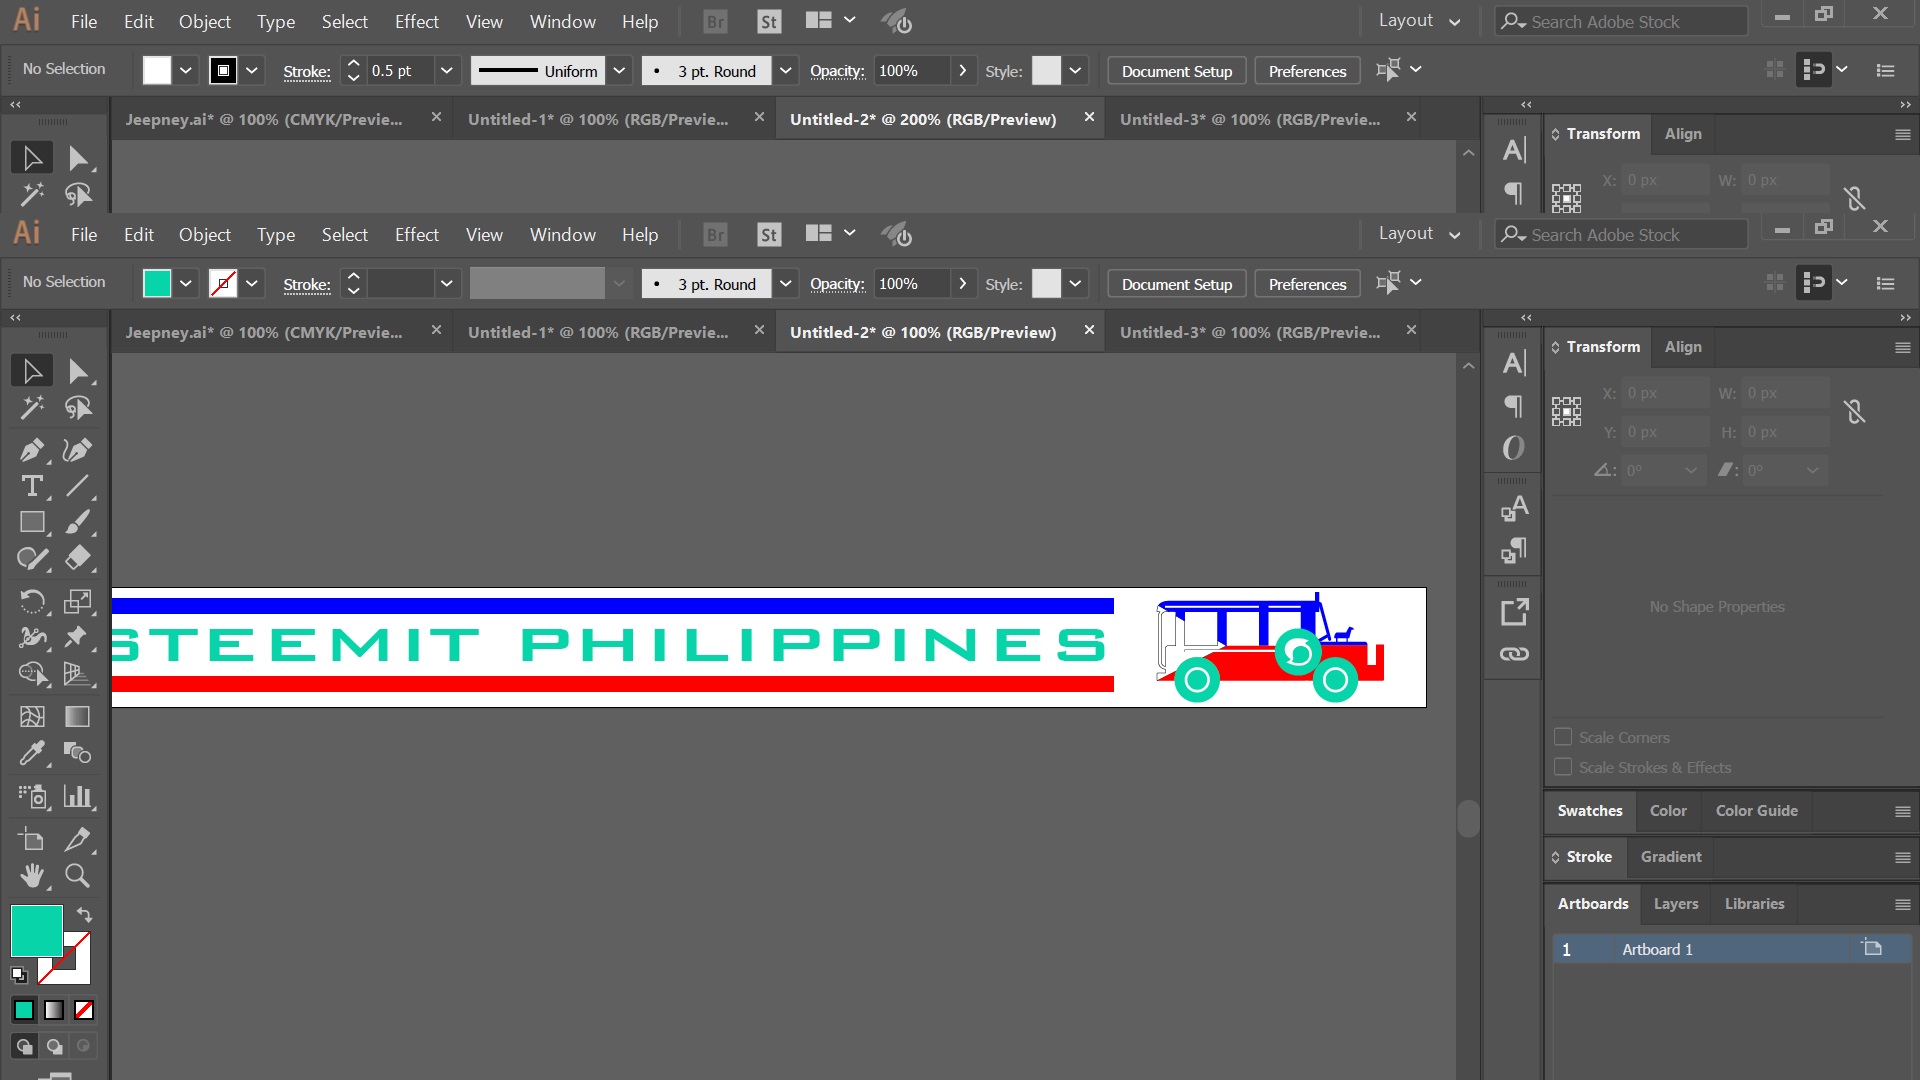
Task: Select the Pen tool
Action: click(32, 450)
